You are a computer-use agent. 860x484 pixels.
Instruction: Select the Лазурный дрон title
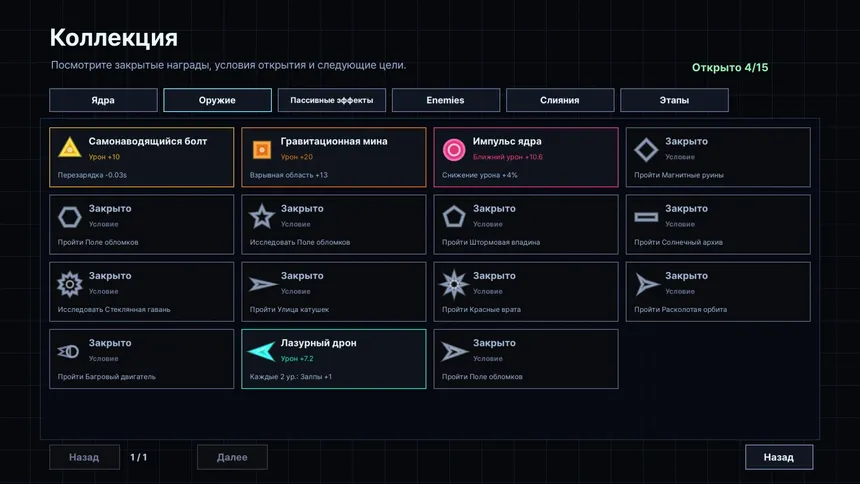pyautogui.click(x=318, y=343)
